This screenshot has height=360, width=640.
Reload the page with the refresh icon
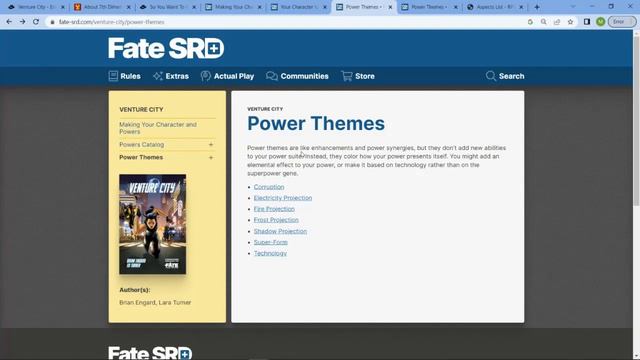point(36,22)
